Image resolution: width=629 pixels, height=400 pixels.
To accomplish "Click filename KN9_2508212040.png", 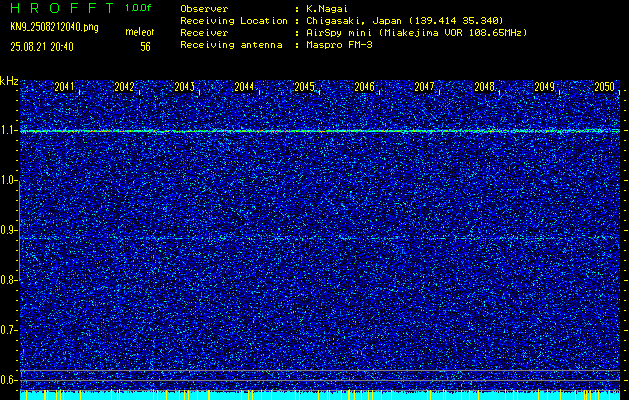I will pos(54,27).
